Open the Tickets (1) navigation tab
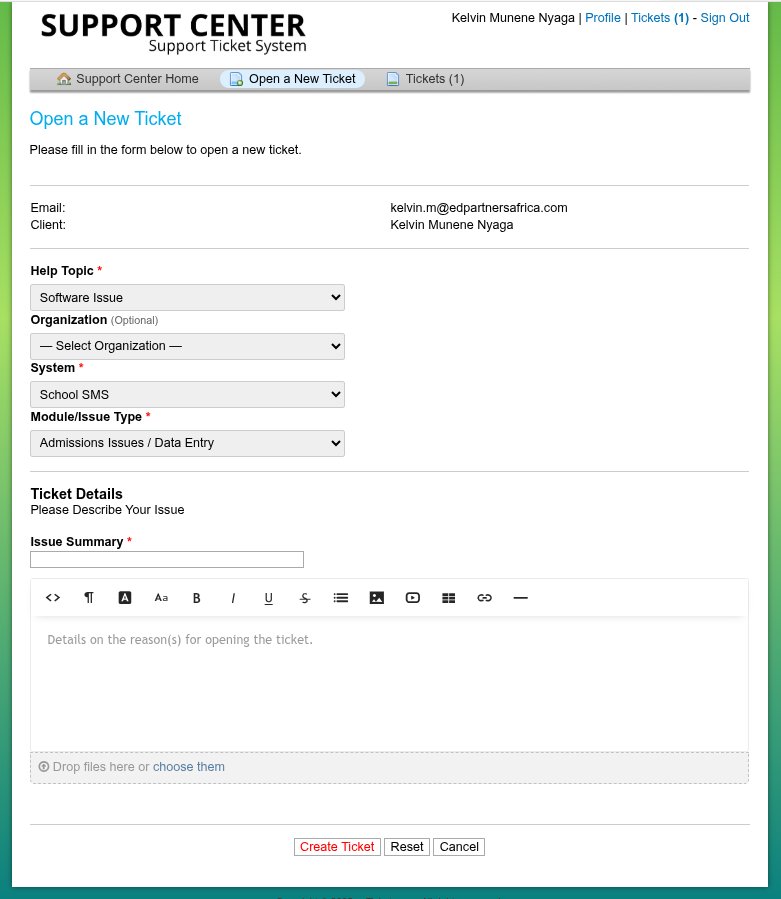The width and height of the screenshot is (781, 899). (x=425, y=79)
